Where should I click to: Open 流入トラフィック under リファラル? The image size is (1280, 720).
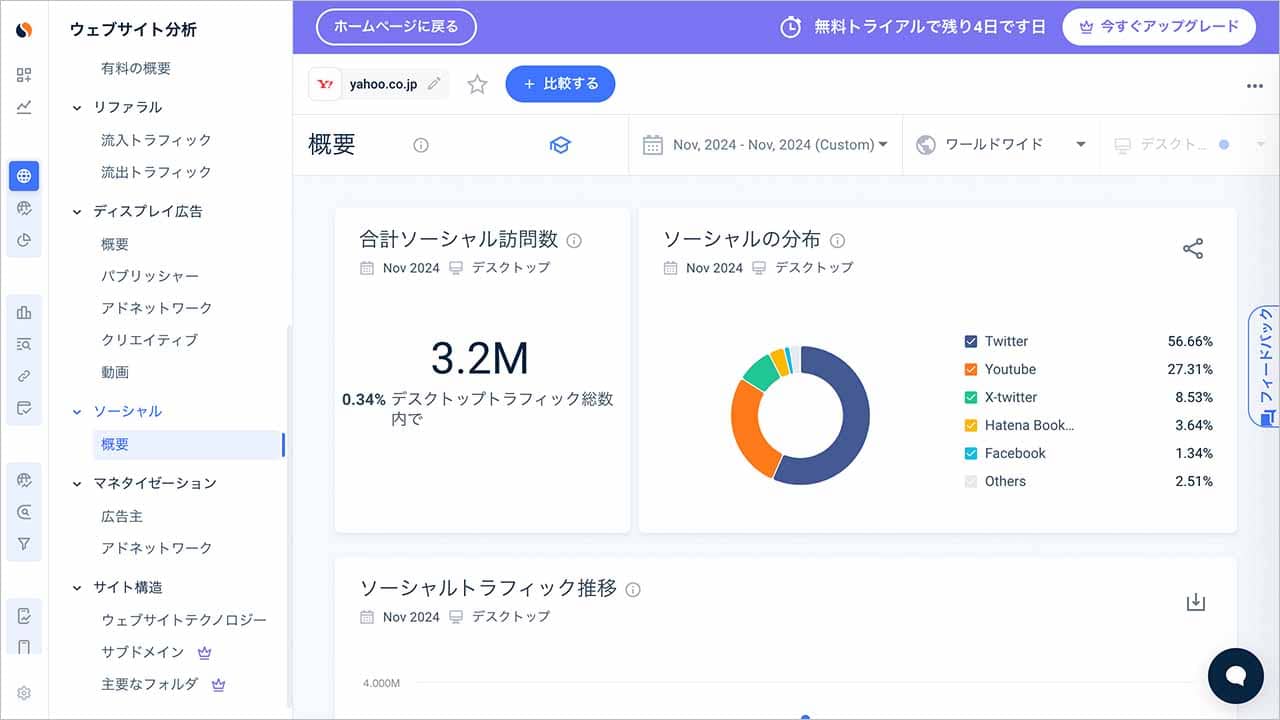[156, 140]
